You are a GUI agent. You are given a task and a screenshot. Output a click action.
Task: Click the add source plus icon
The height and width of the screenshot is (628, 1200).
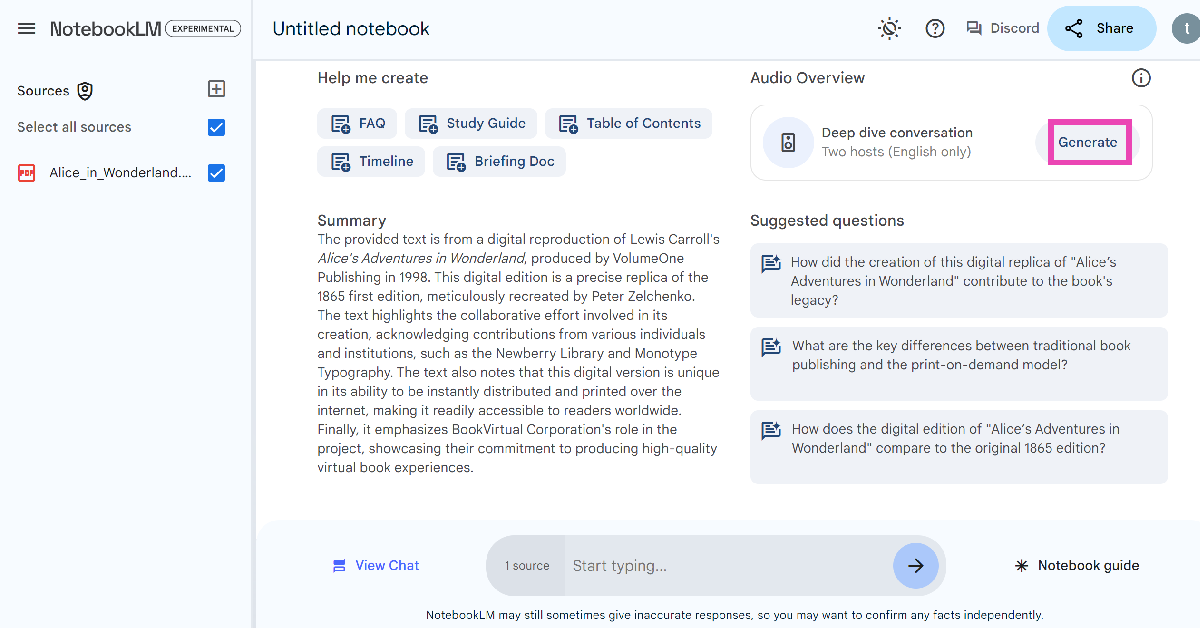pyautogui.click(x=216, y=89)
